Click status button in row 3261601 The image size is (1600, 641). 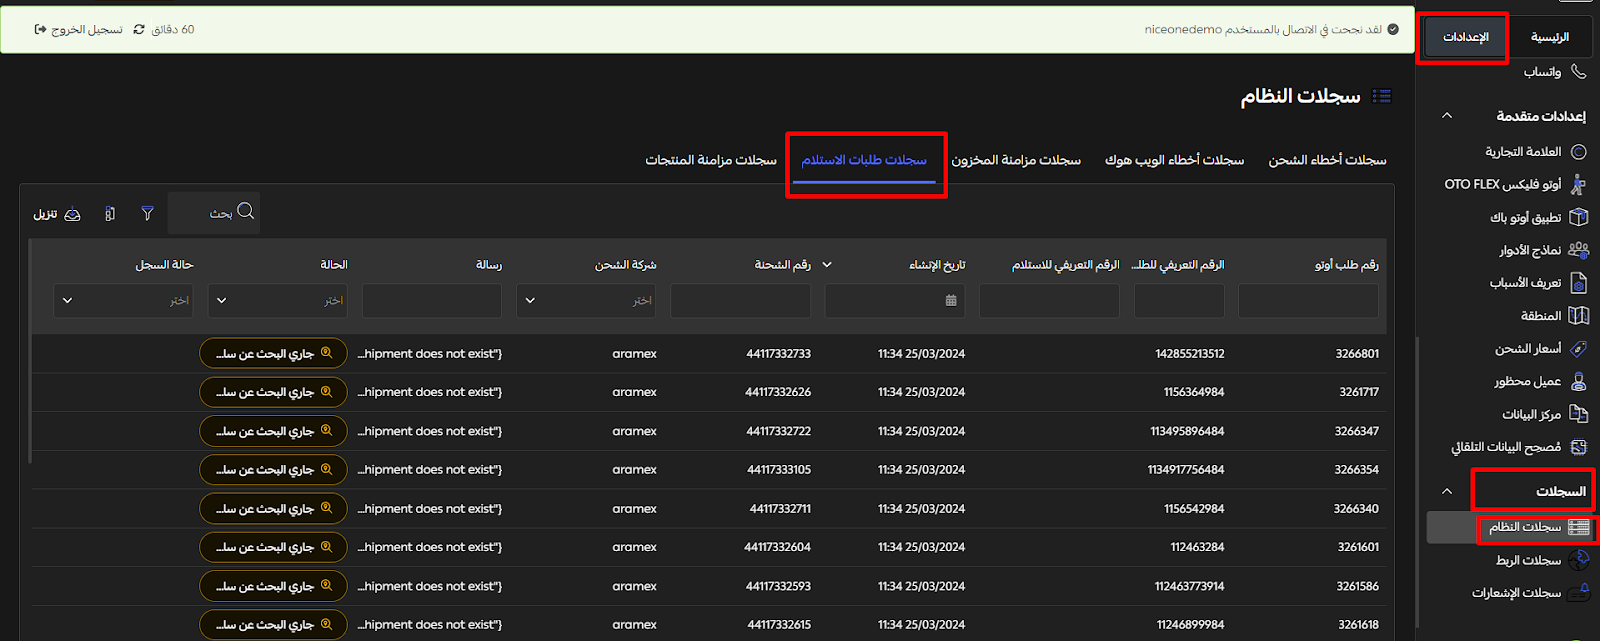pyautogui.click(x=273, y=547)
